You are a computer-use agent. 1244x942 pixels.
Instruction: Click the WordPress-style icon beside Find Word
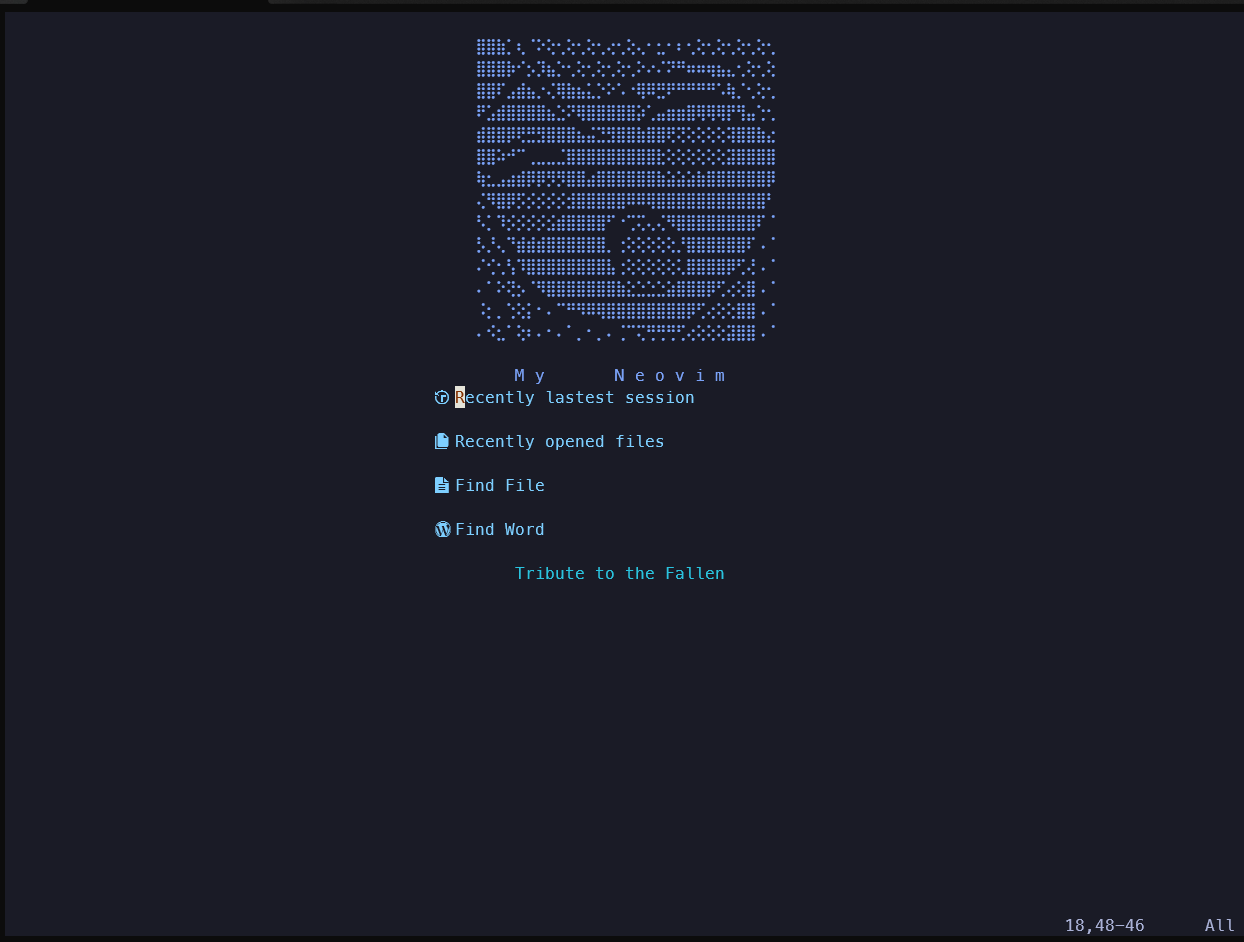[x=442, y=530]
